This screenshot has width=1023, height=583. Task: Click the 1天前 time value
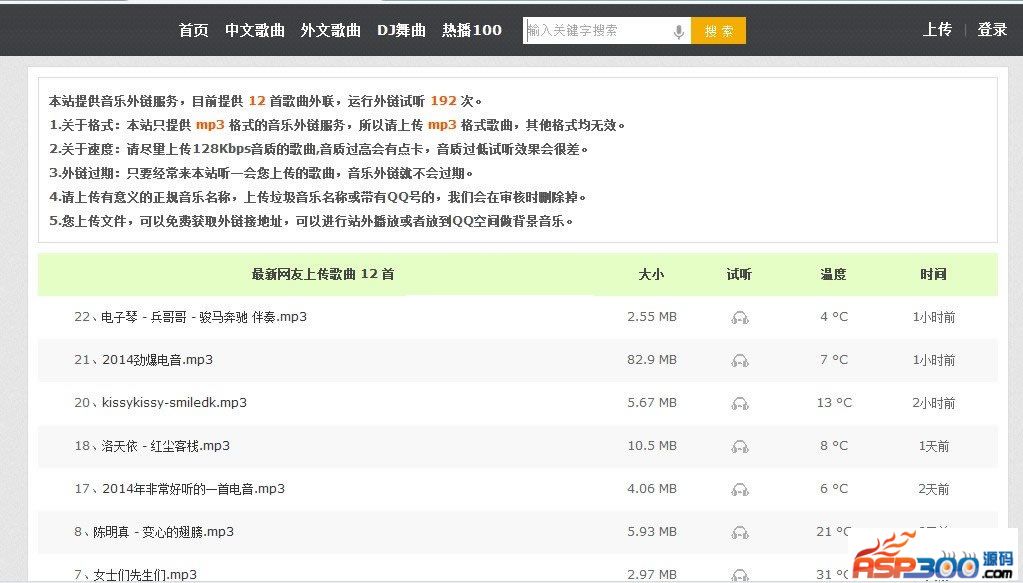point(934,446)
